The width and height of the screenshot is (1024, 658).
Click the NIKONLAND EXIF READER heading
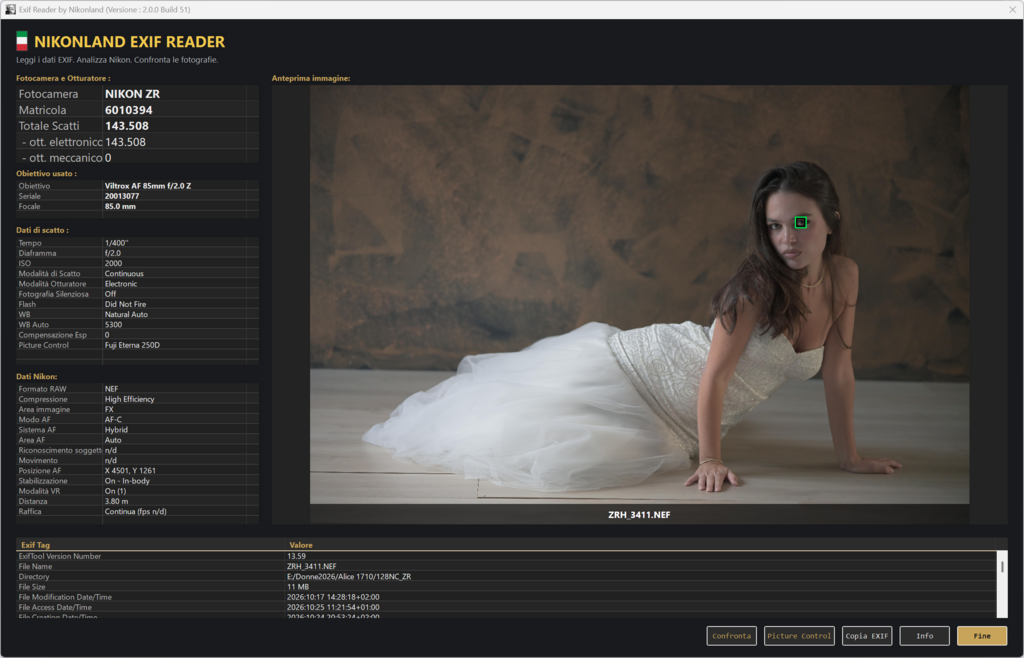coord(129,42)
